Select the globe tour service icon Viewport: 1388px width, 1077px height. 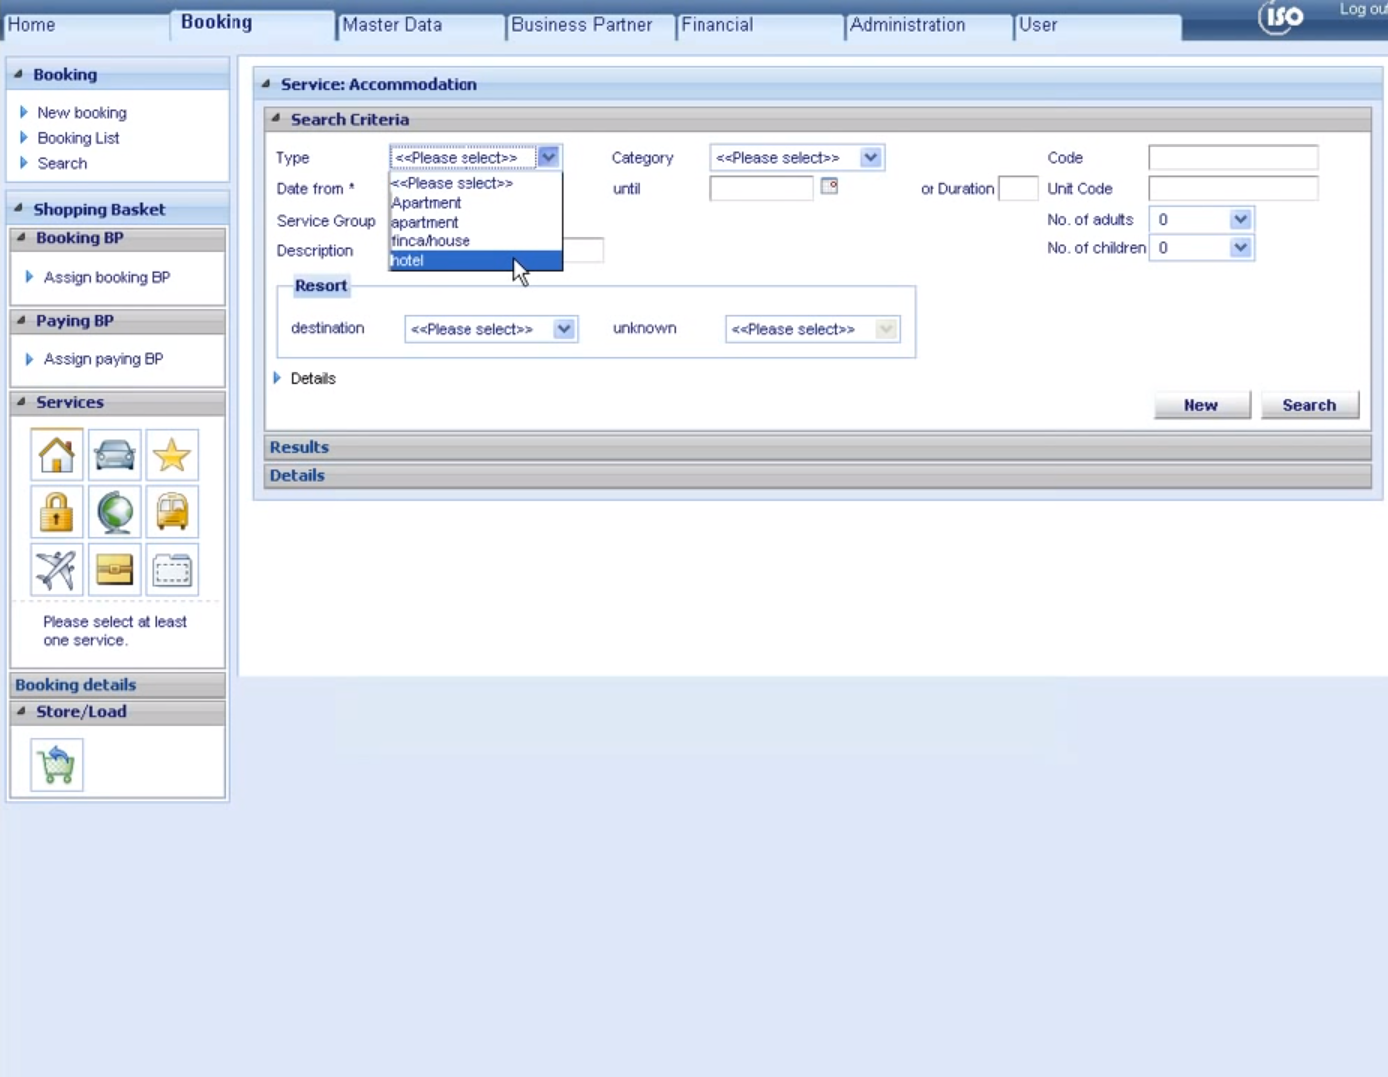114,511
